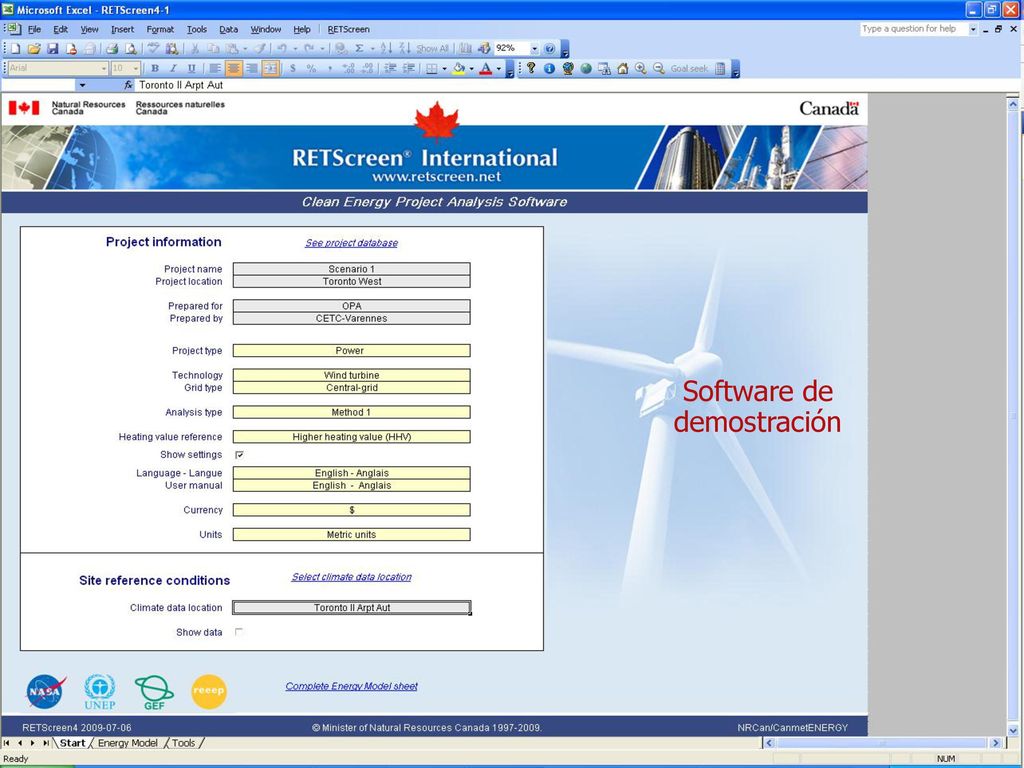Click the horizontal scrollbar track
The height and width of the screenshot is (768, 1024).
pos(883,743)
